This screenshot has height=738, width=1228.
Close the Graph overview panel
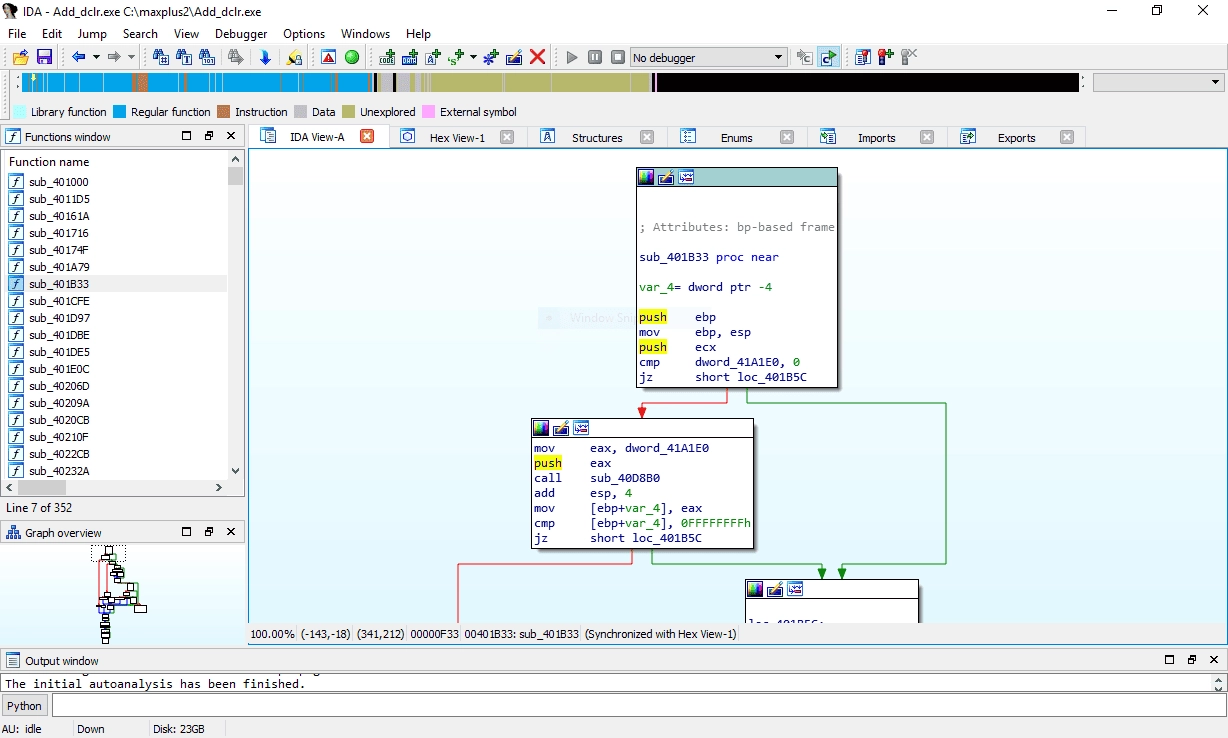point(231,532)
